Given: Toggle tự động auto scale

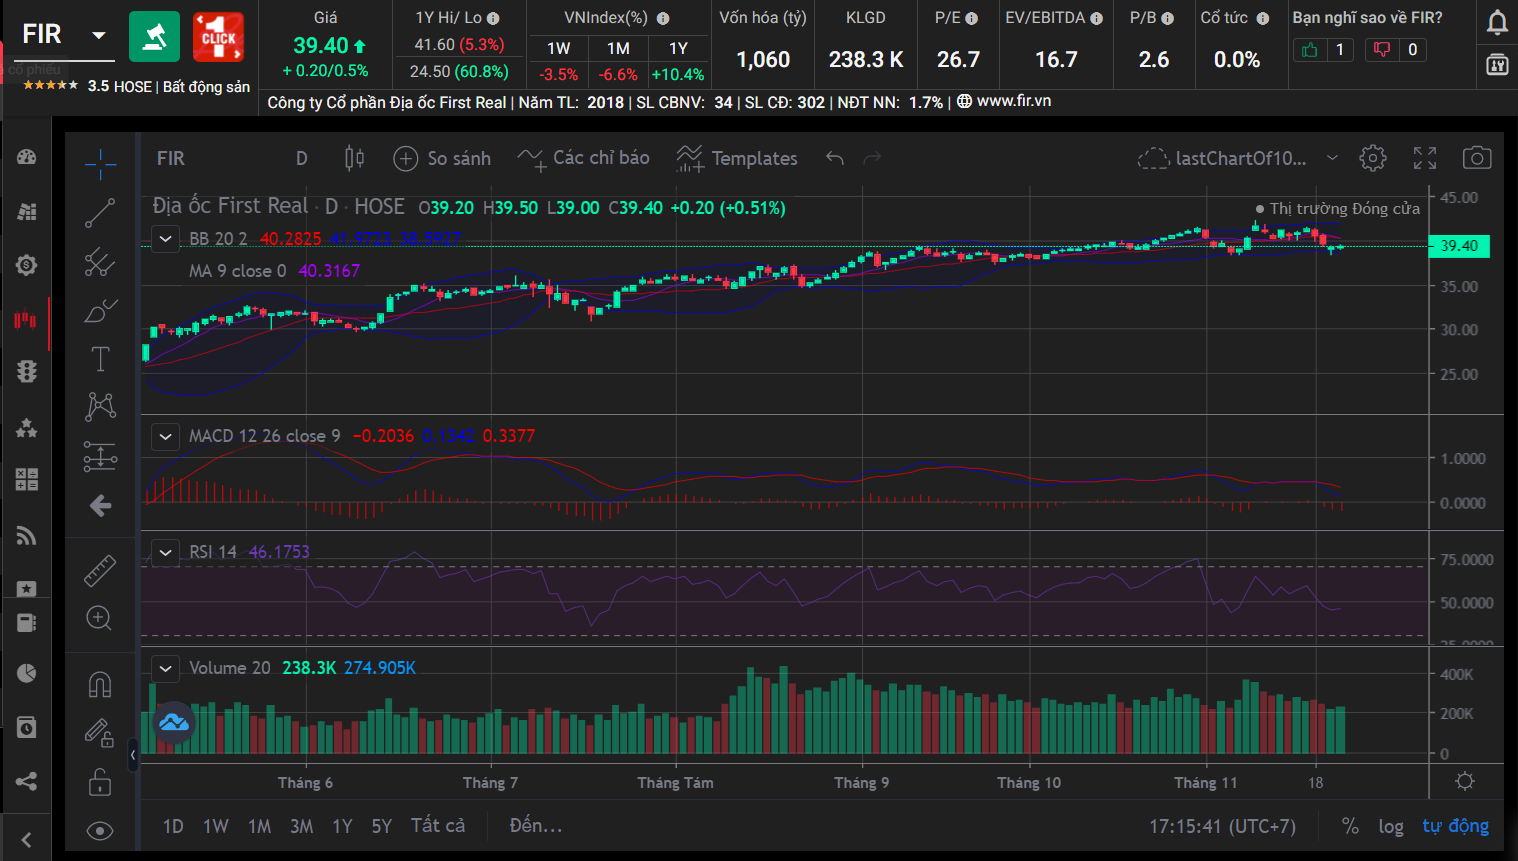Looking at the screenshot, I should click(x=1456, y=826).
